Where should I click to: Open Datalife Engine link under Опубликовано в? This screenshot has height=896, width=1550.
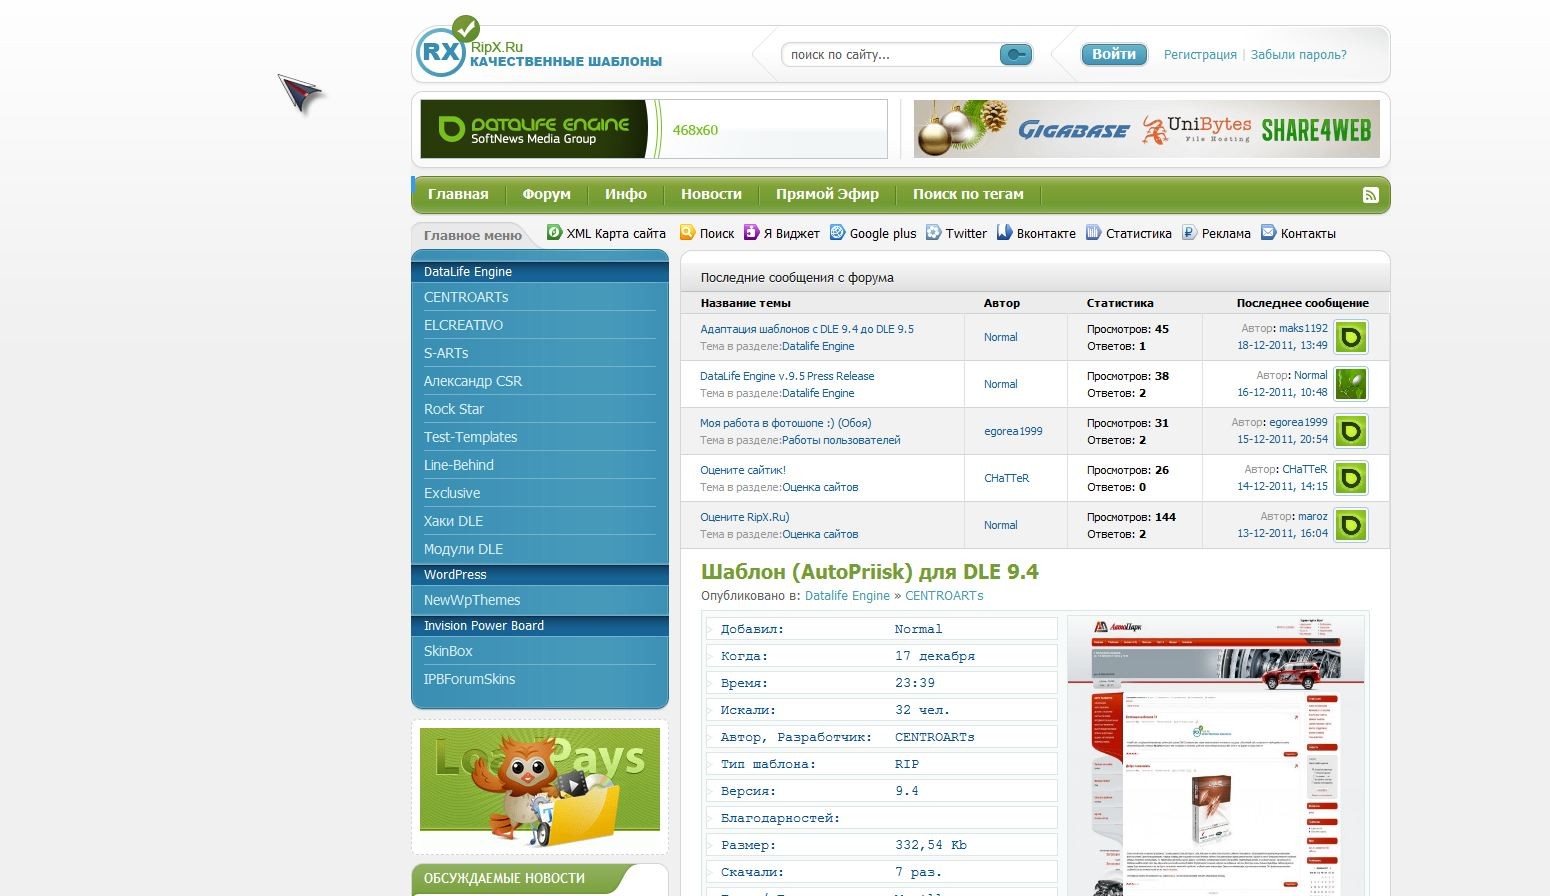pyautogui.click(x=847, y=596)
